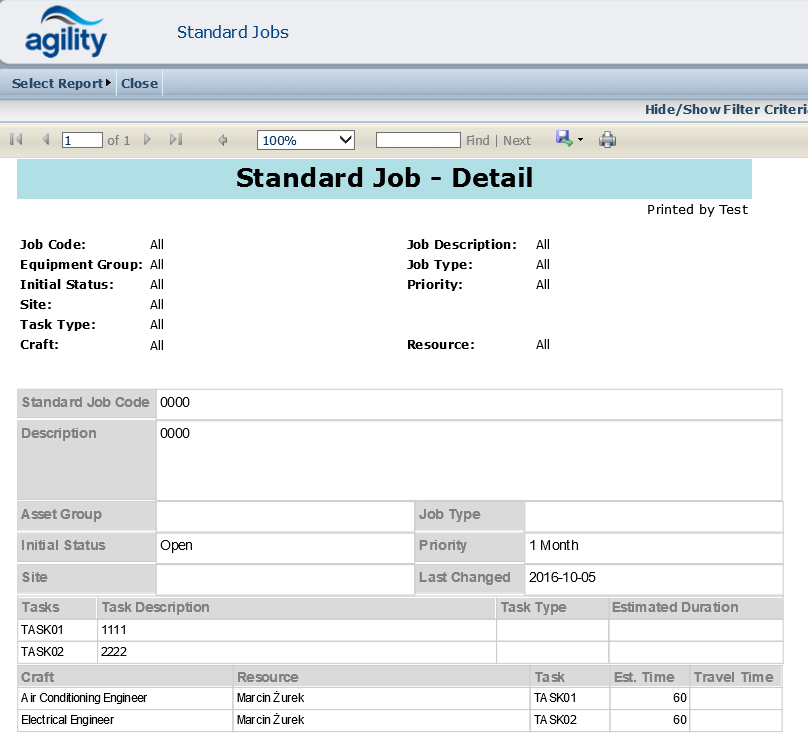Image resolution: width=808 pixels, height=741 pixels.
Task: Jump to the last report page
Action: [176, 140]
